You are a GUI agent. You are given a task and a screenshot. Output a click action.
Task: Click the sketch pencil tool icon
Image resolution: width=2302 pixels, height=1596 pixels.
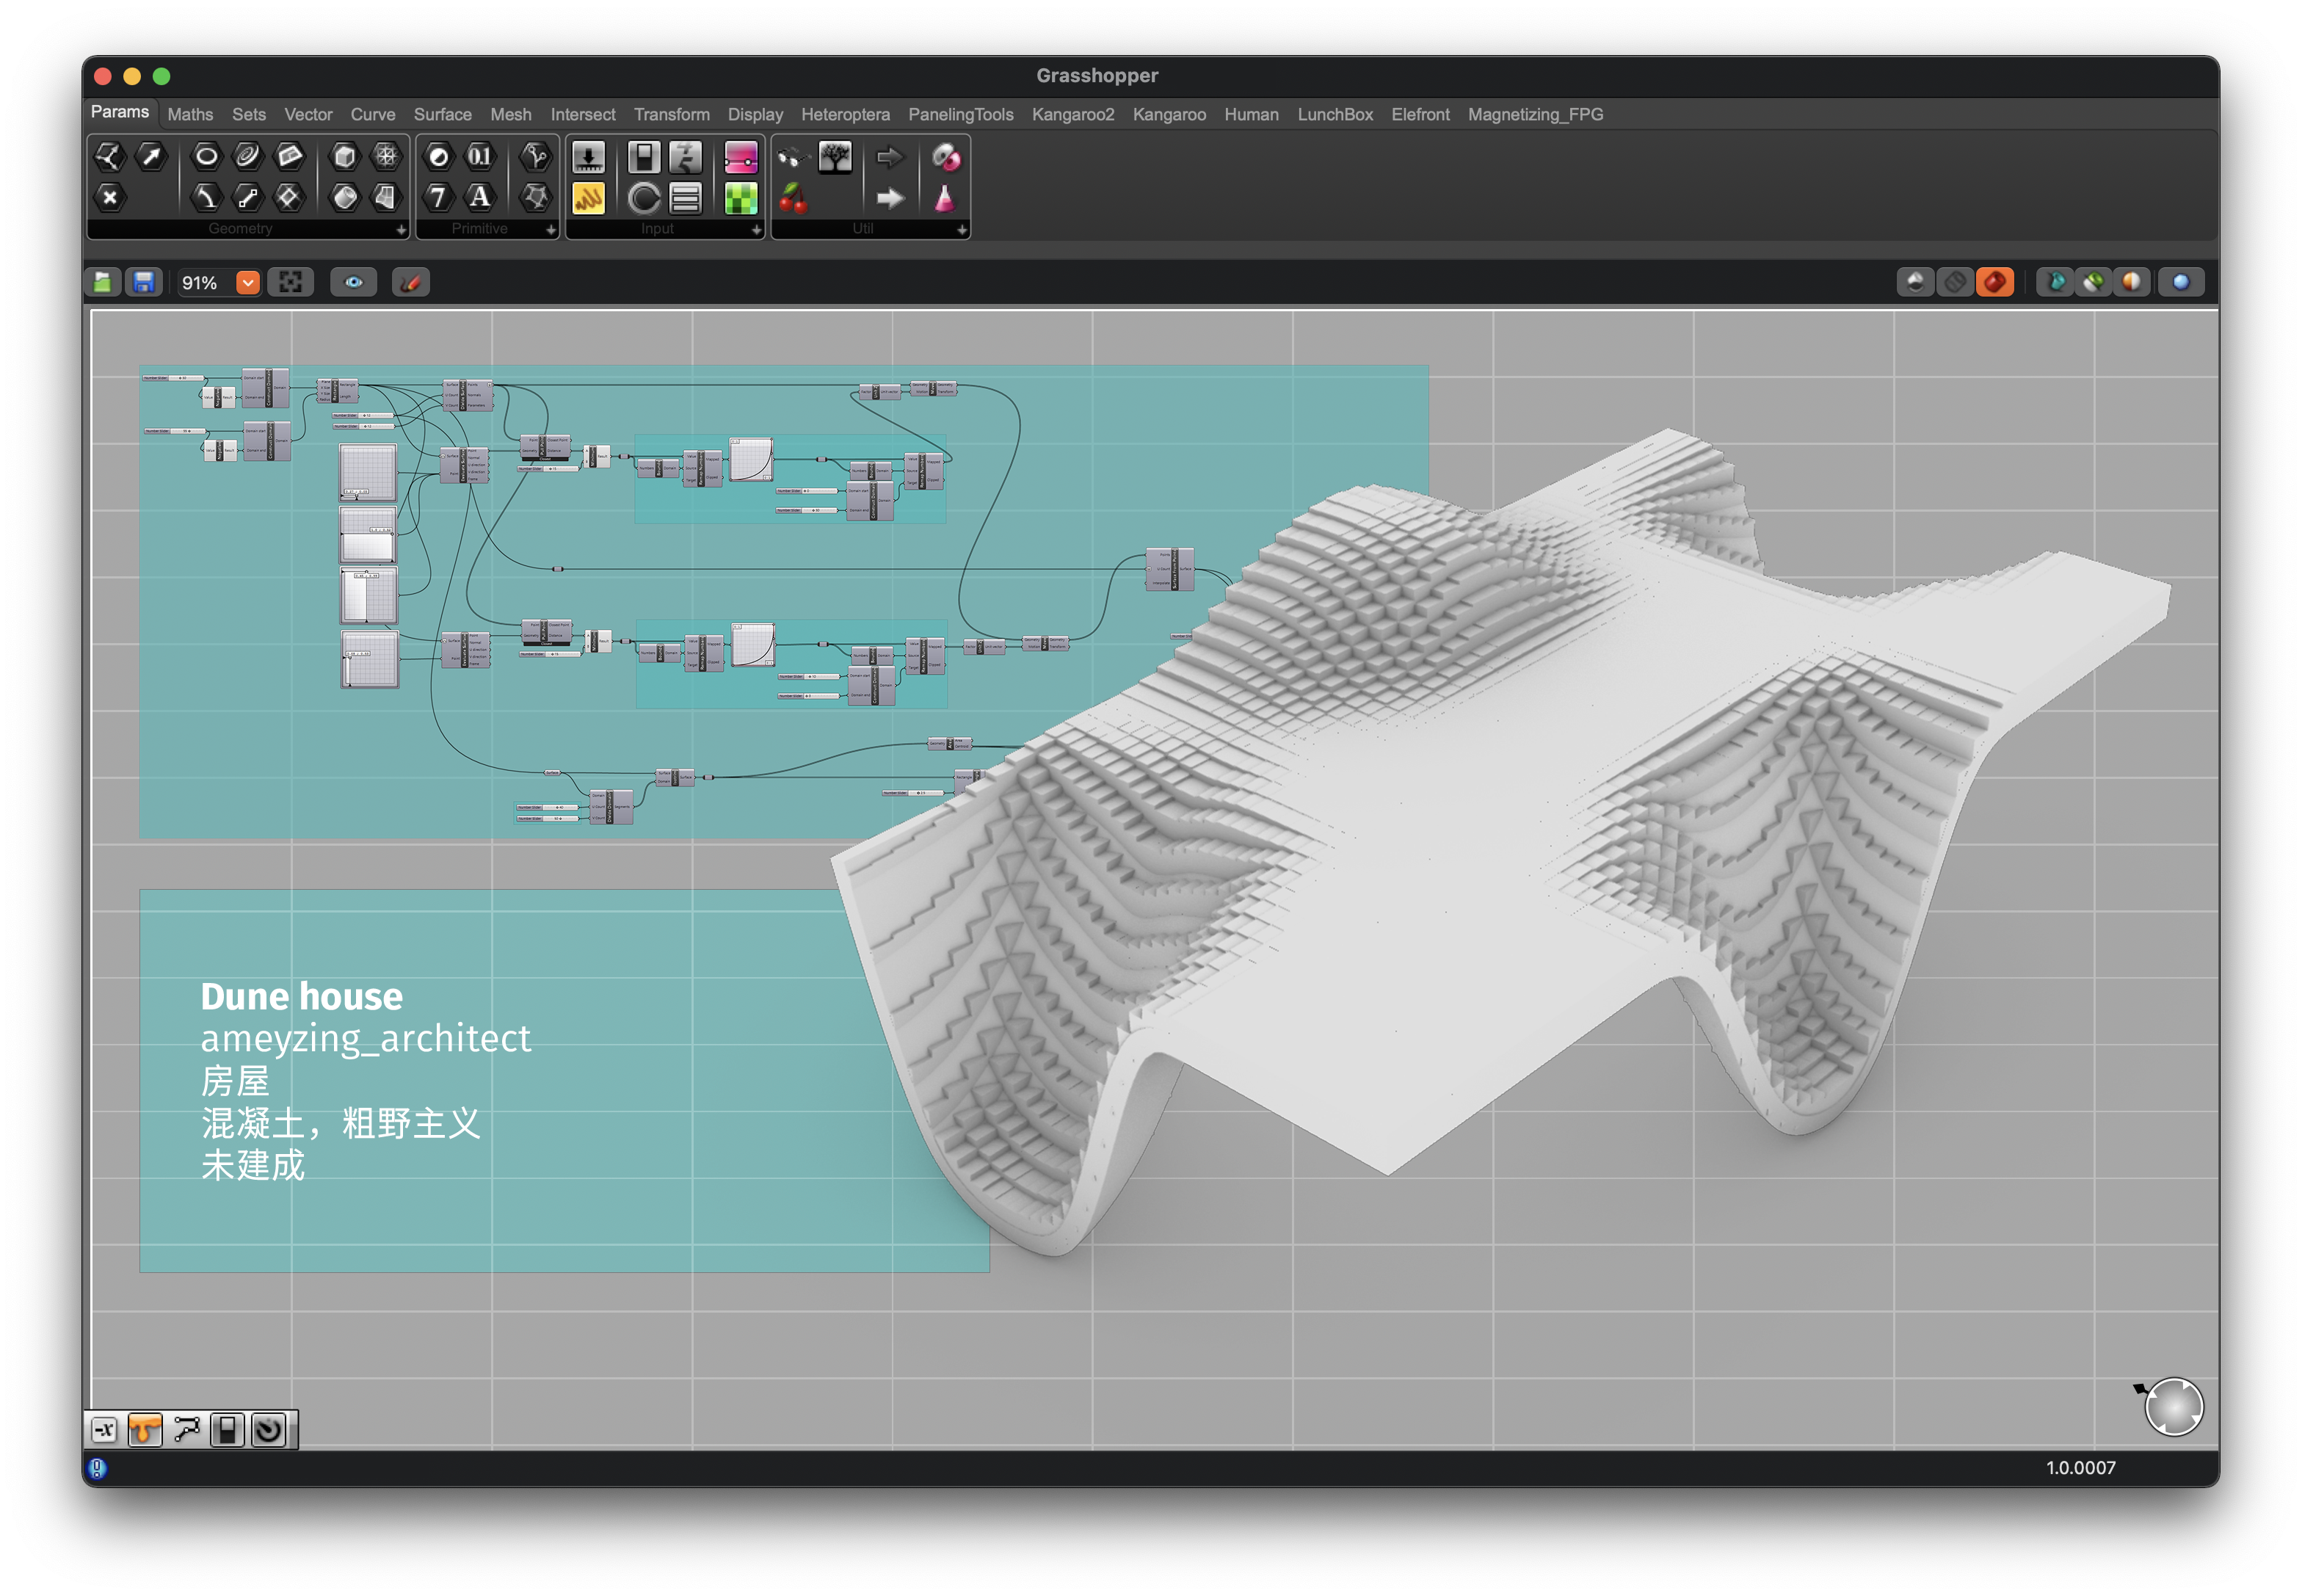point(410,283)
